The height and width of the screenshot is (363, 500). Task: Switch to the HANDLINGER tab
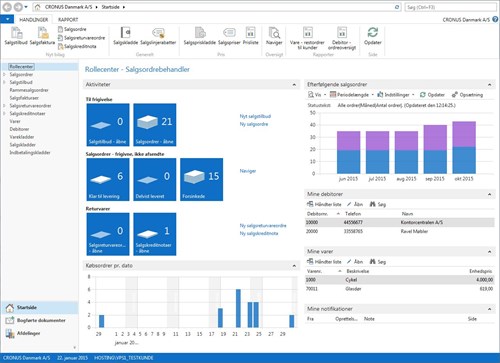tap(34, 20)
